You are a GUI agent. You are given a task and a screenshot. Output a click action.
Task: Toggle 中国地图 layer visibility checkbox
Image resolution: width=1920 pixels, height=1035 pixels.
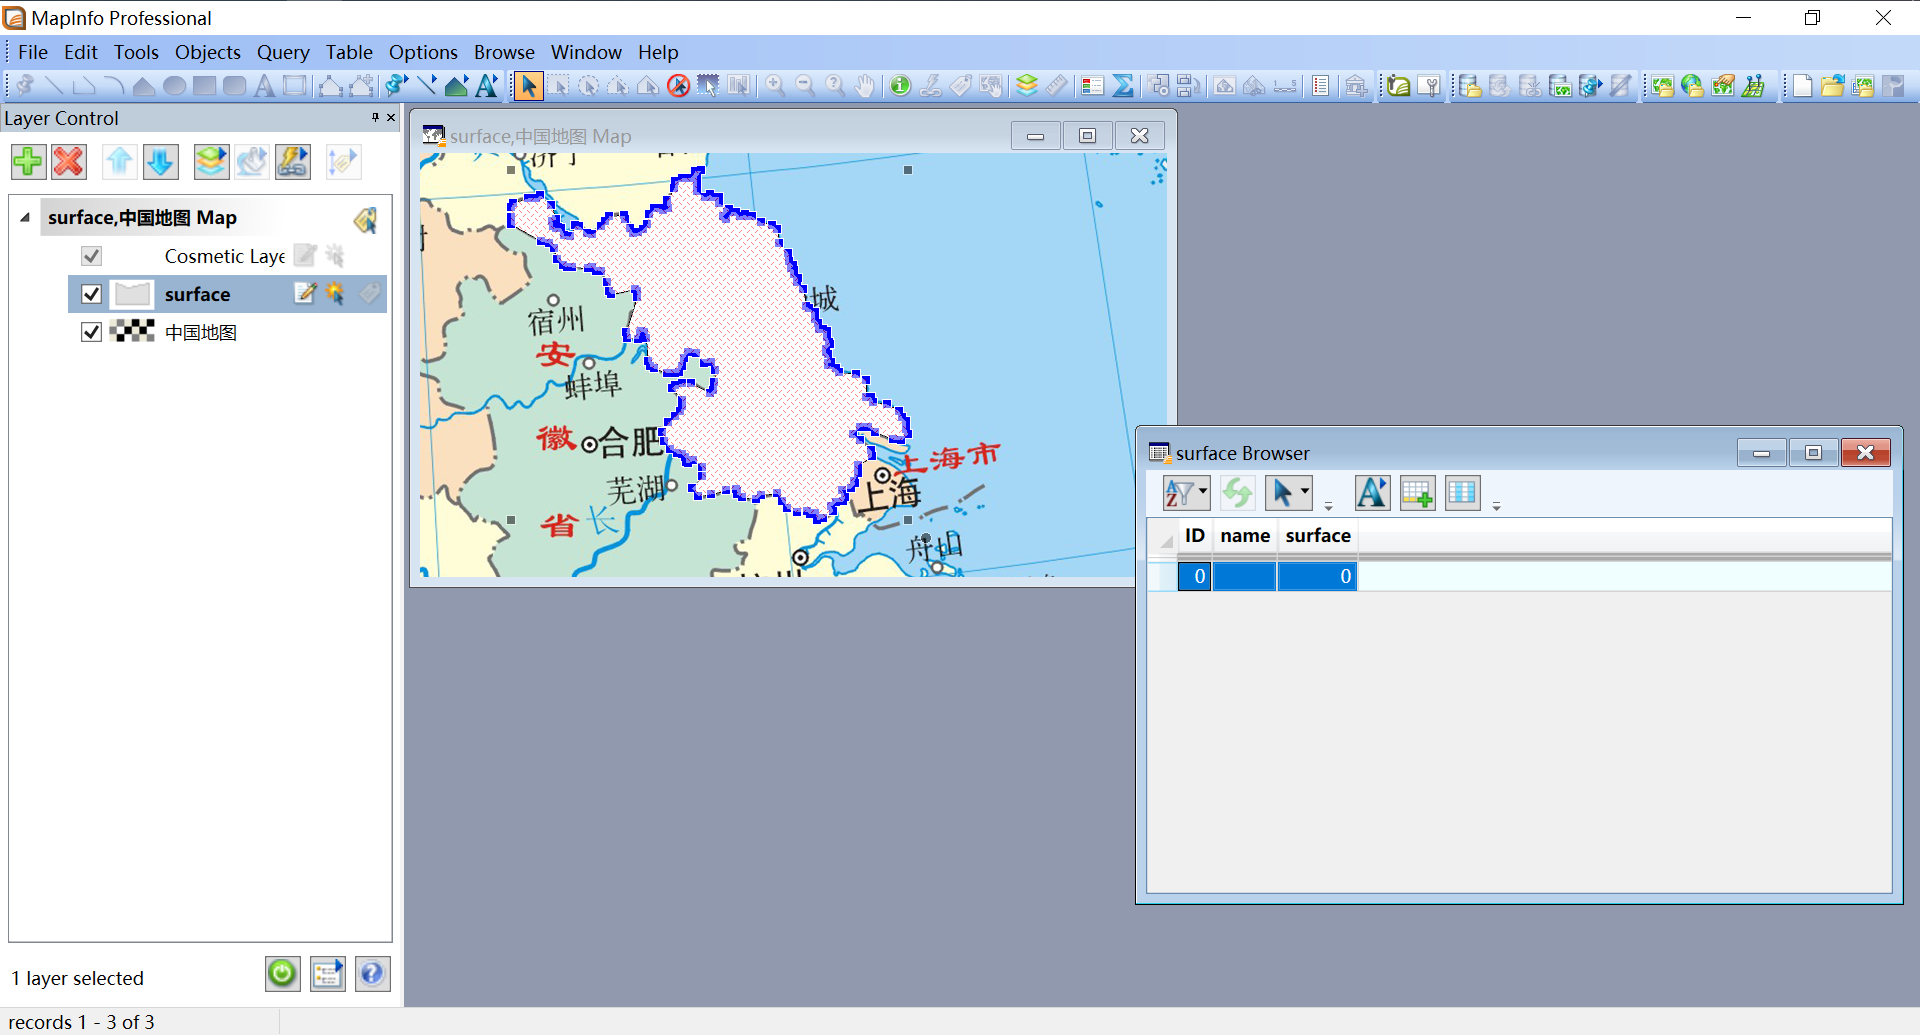(x=91, y=332)
